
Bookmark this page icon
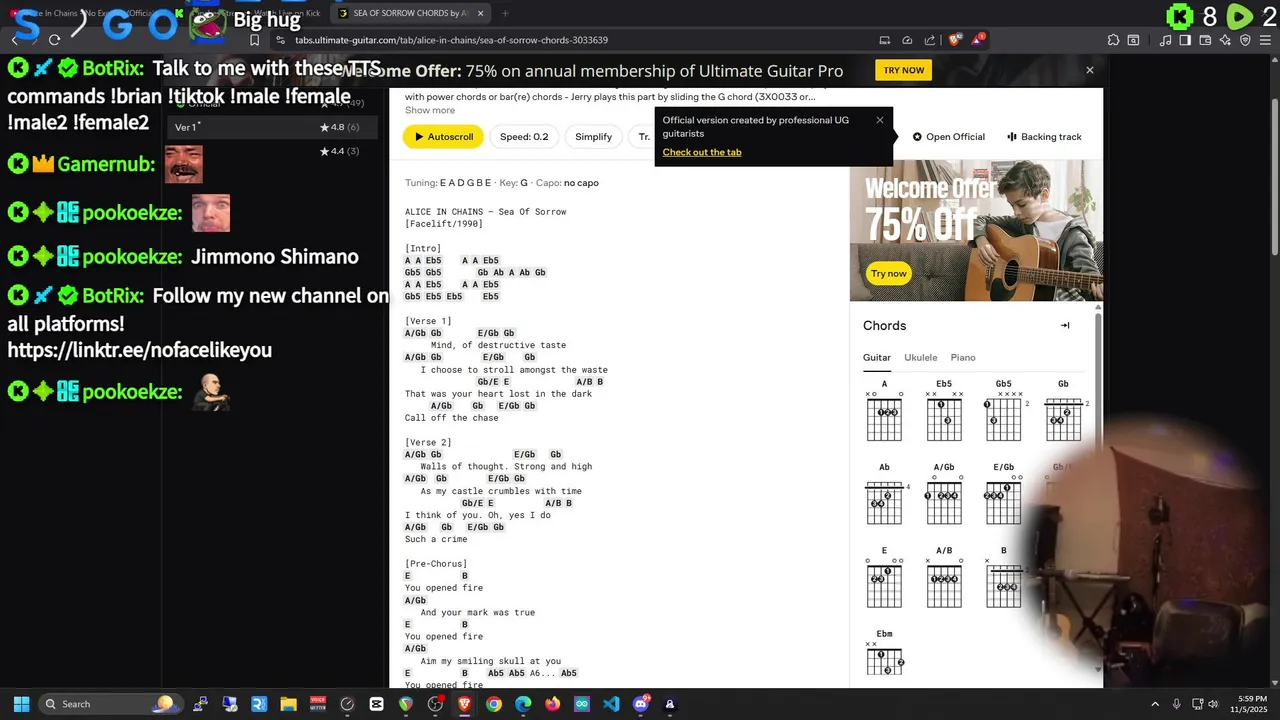[254, 40]
